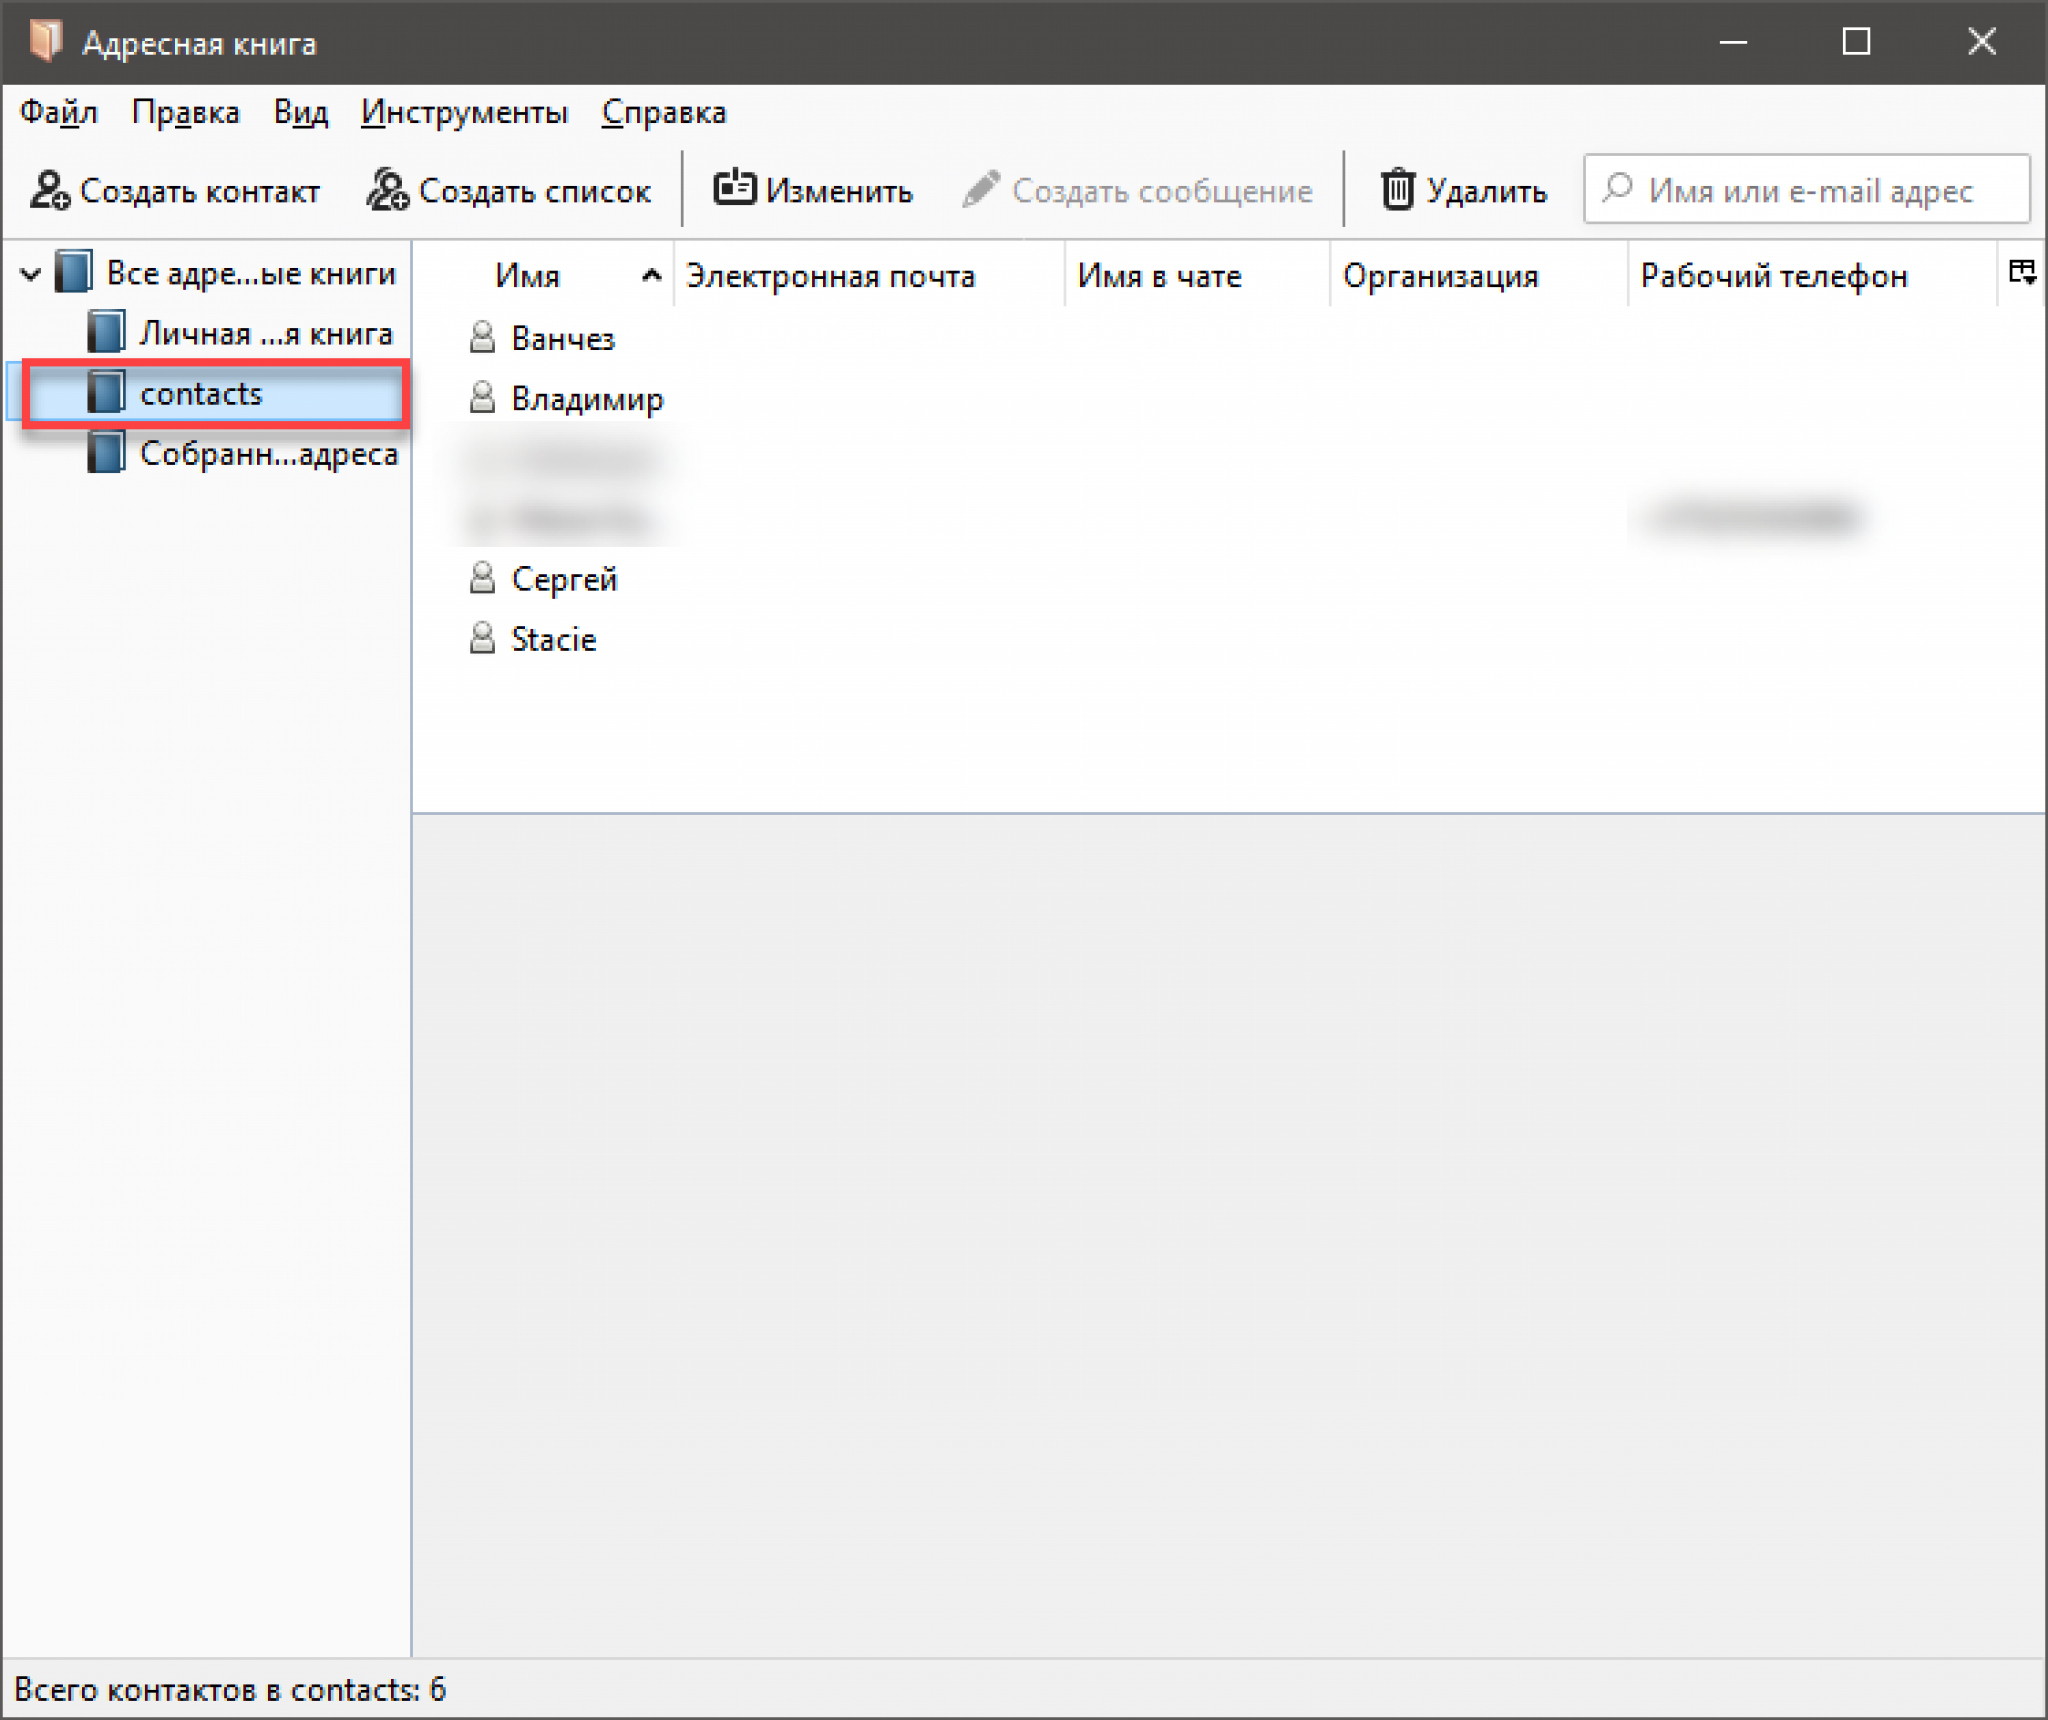Click the book icon next to contacts
Screen dimensions: 2048x1720
click(x=105, y=392)
